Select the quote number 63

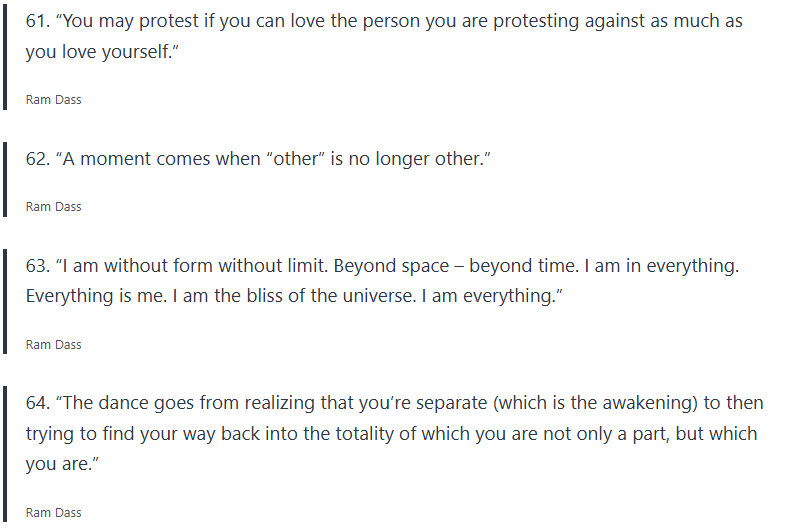coord(37,267)
